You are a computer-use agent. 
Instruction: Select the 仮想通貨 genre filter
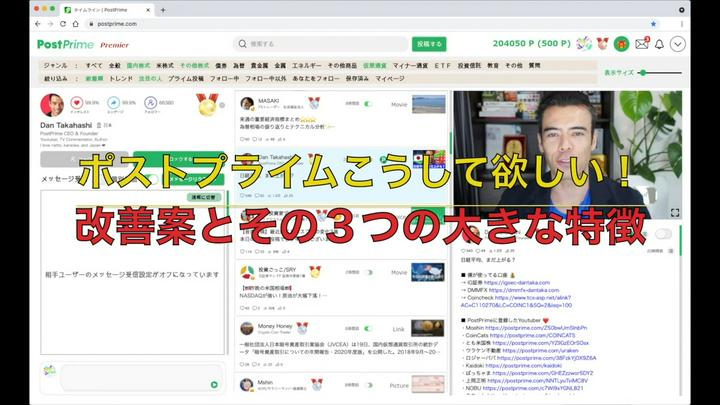(375, 66)
